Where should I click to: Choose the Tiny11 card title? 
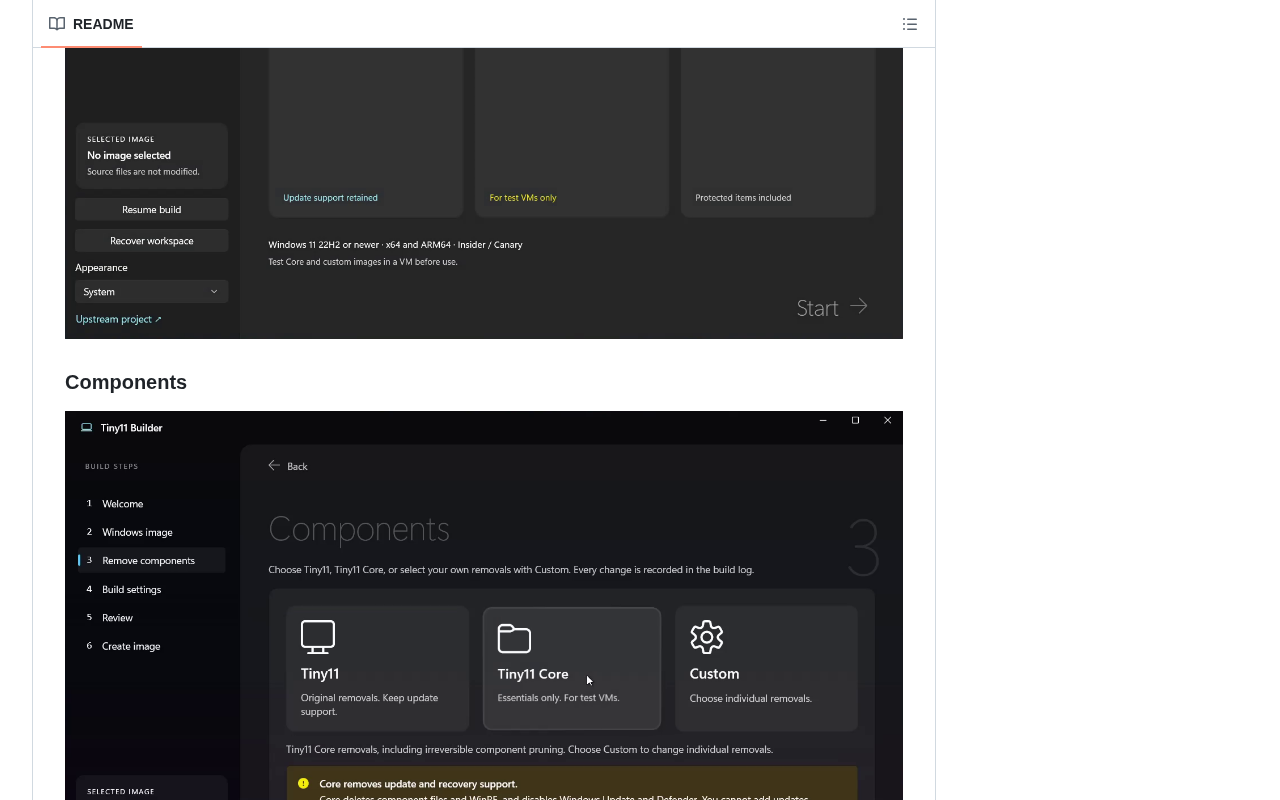coord(320,674)
